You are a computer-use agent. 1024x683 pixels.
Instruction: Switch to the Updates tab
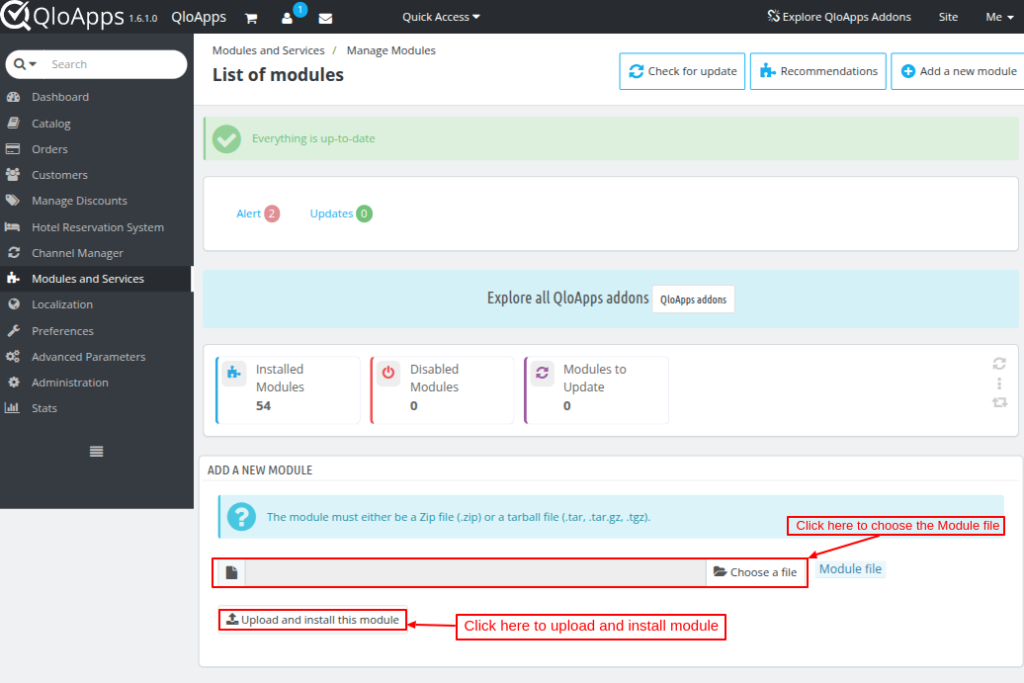click(341, 214)
